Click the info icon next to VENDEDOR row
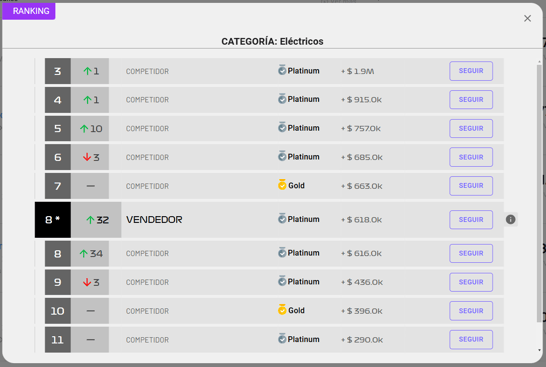Image resolution: width=546 pixels, height=367 pixels. [x=510, y=220]
